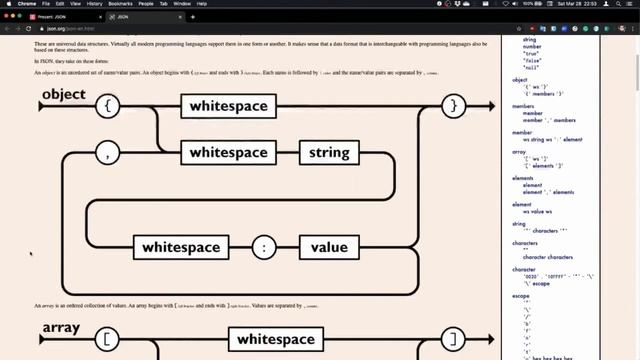Image resolution: width=640 pixels, height=360 pixels.
Task: Click whitespace box in array diagram
Action: pyautogui.click(x=276, y=339)
